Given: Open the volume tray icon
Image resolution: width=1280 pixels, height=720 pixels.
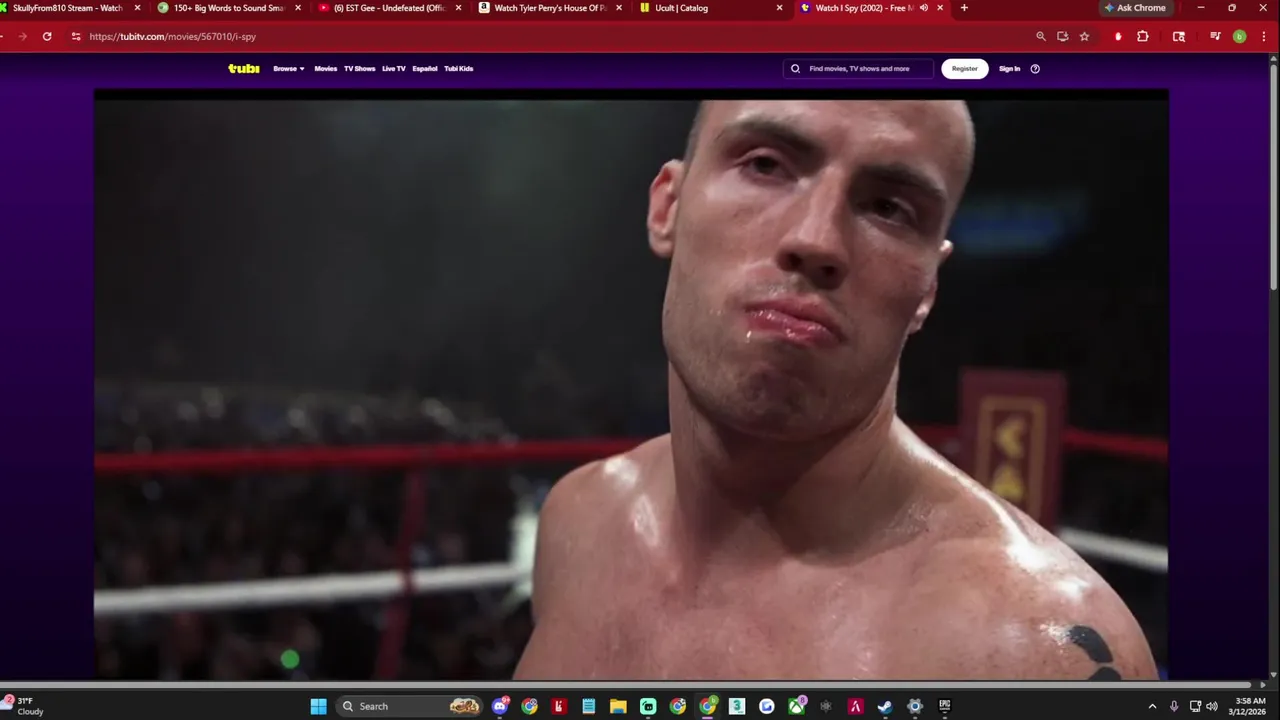Looking at the screenshot, I should [x=1212, y=706].
